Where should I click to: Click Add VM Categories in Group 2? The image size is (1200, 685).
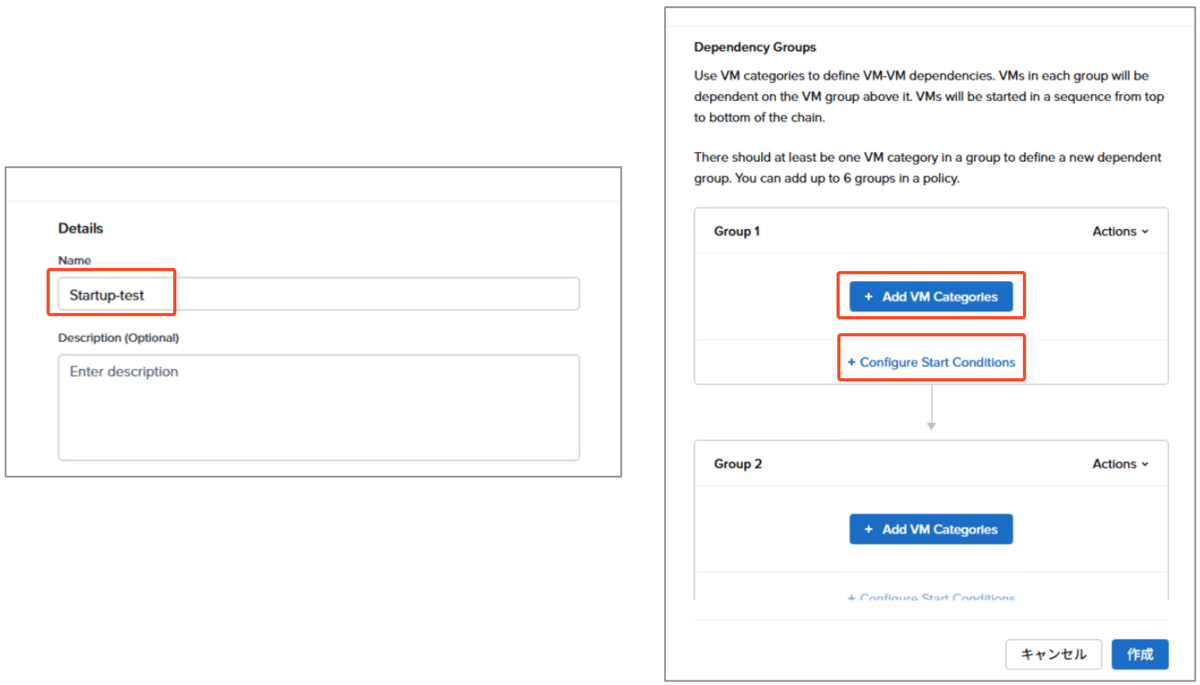point(931,529)
